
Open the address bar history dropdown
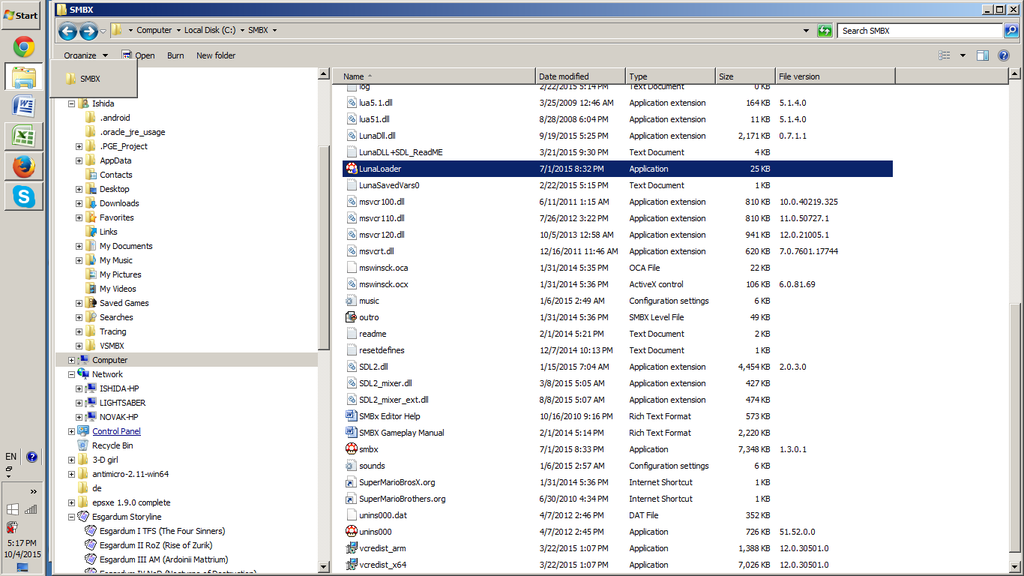pyautogui.click(x=806, y=31)
